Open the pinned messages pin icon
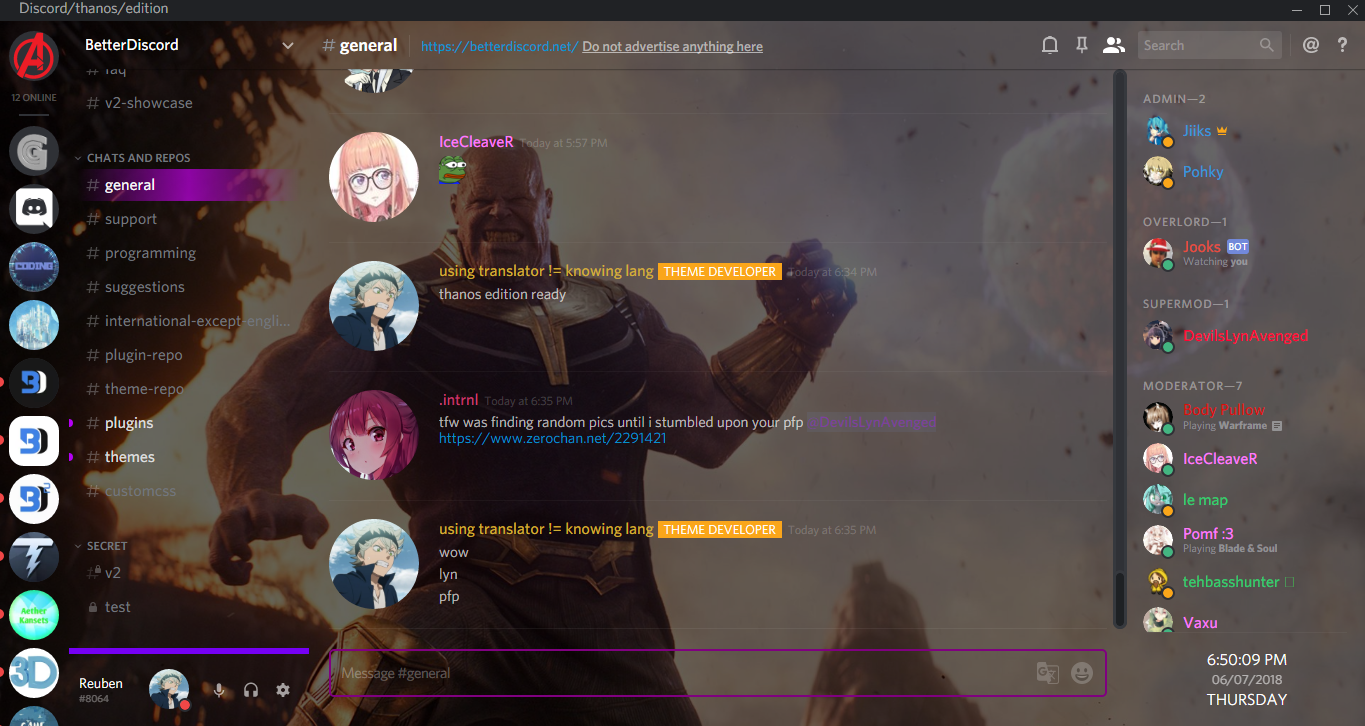 1082,45
